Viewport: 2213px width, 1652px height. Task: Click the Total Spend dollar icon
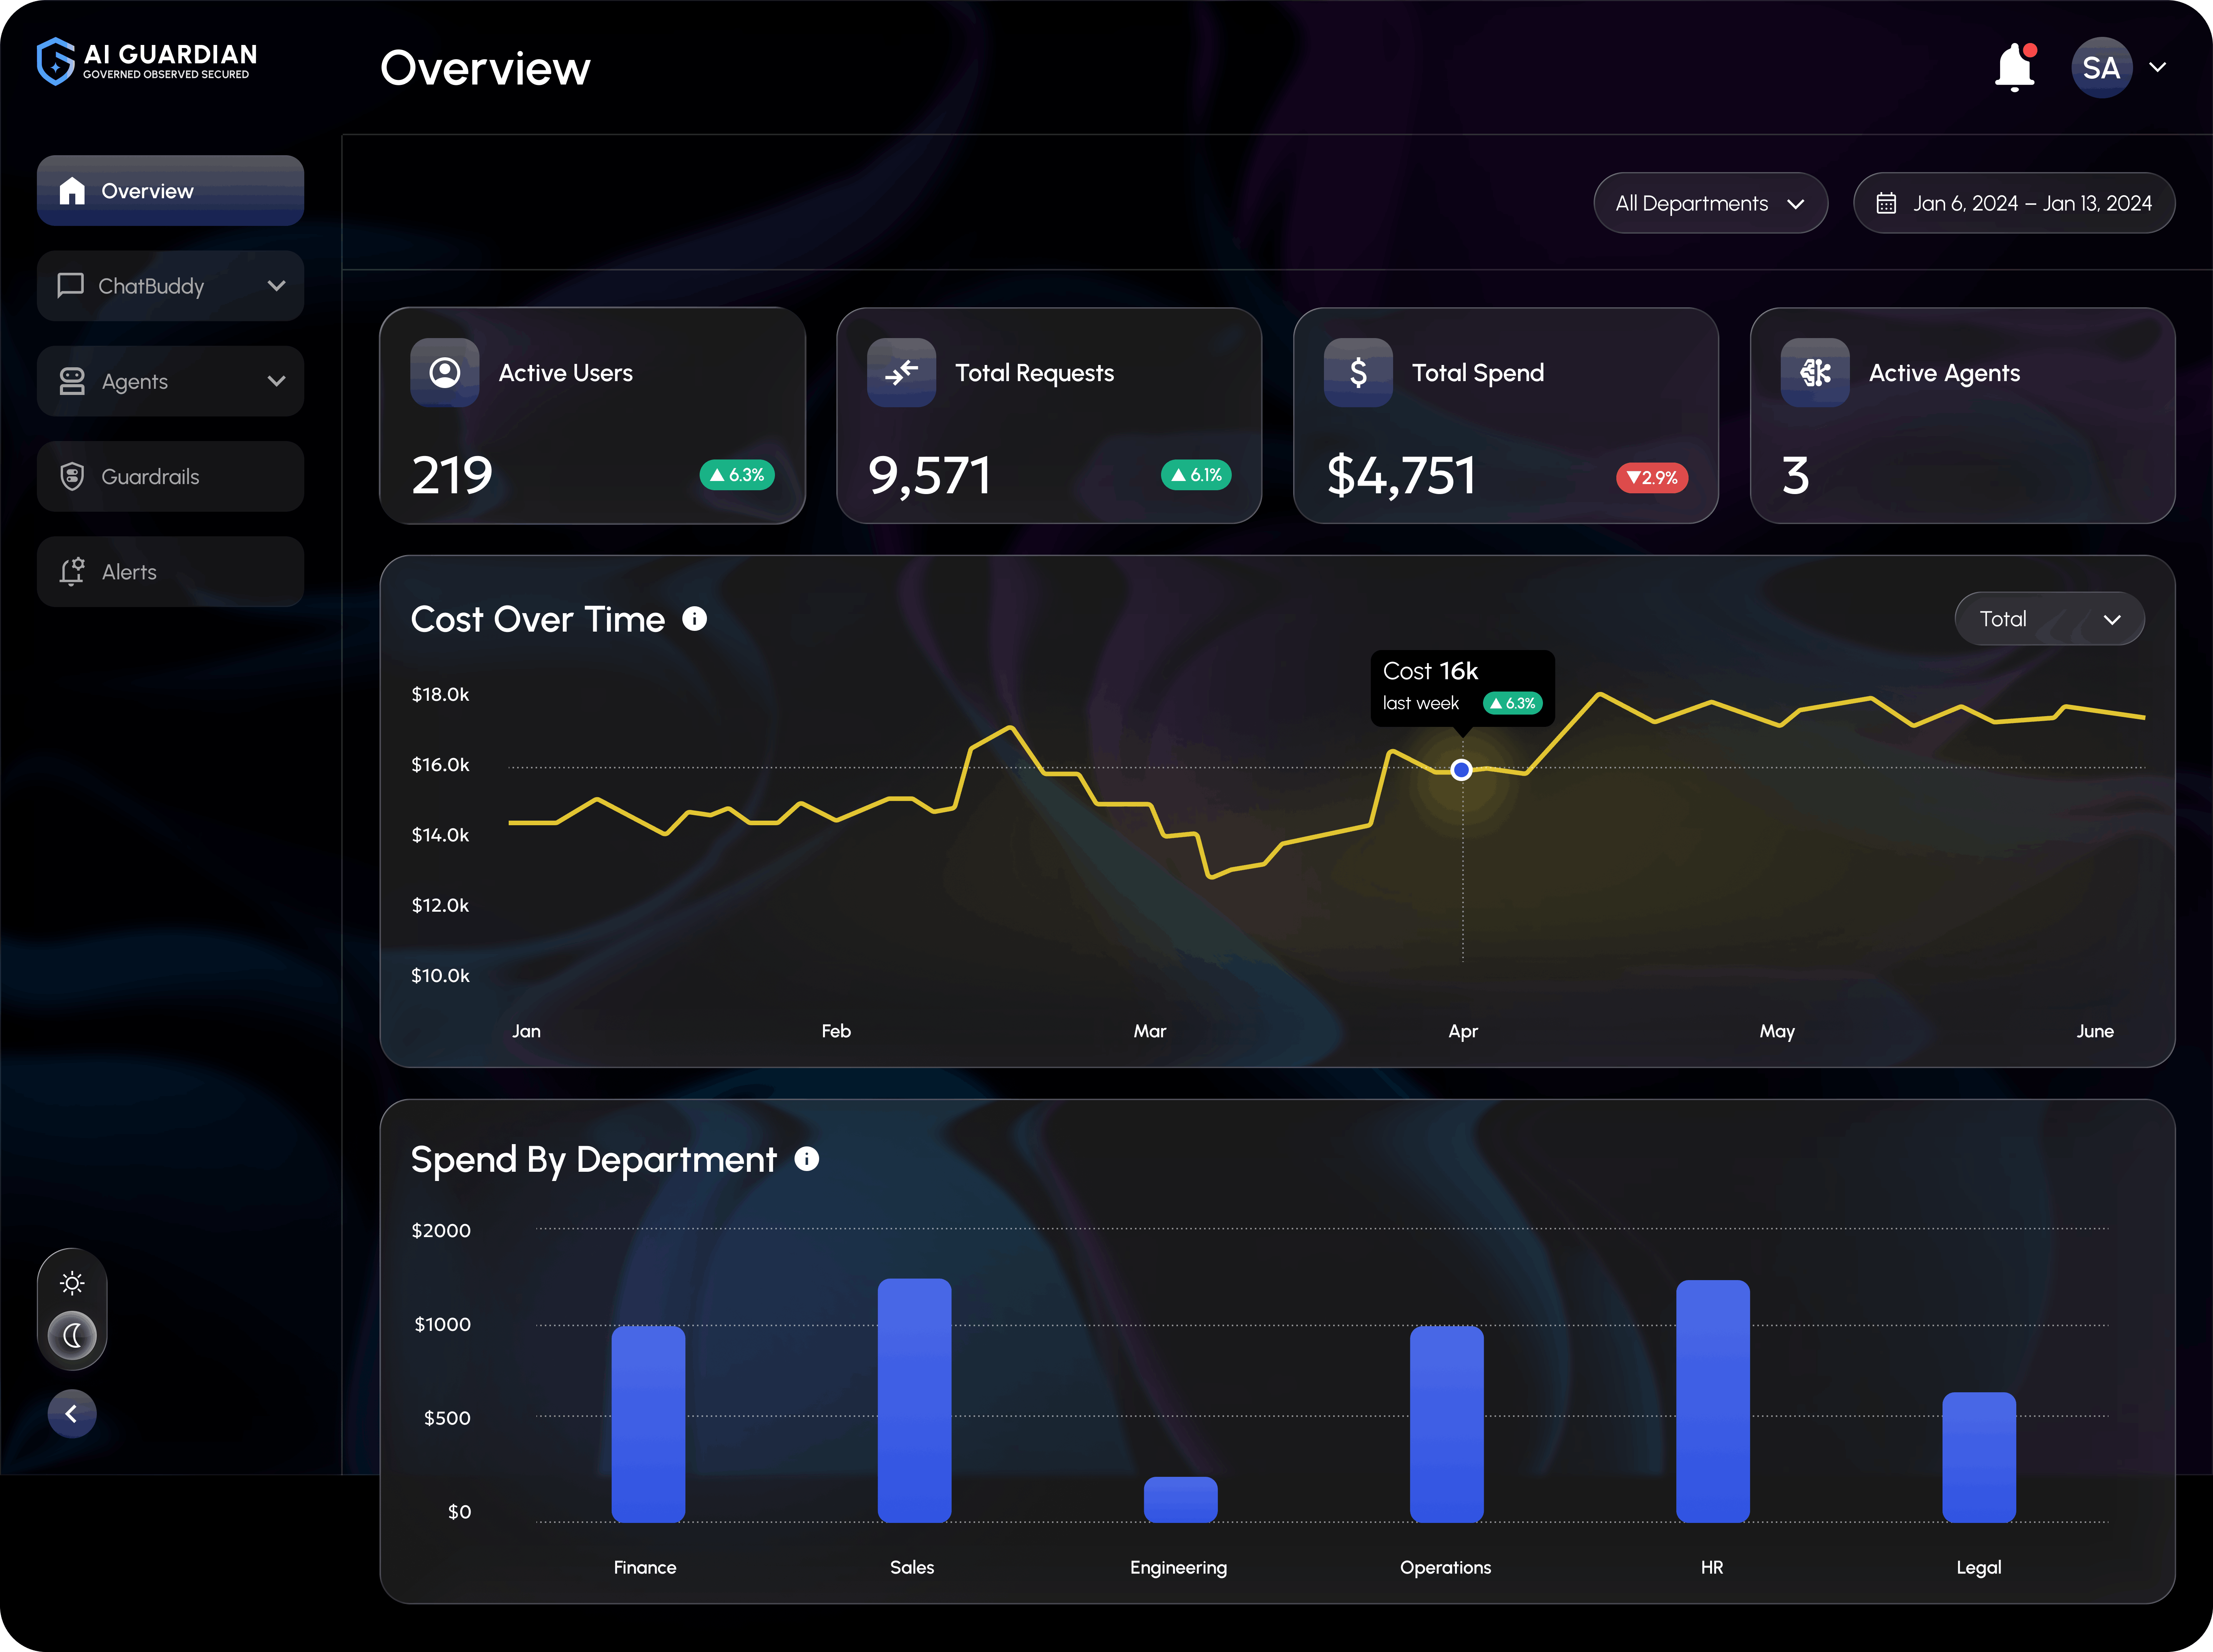pyautogui.click(x=1358, y=373)
